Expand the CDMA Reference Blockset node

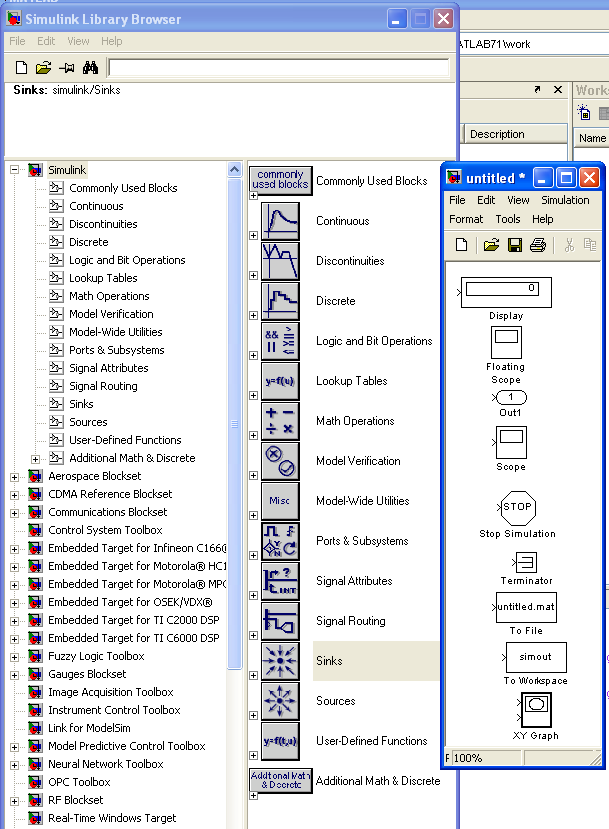pyautogui.click(x=14, y=495)
